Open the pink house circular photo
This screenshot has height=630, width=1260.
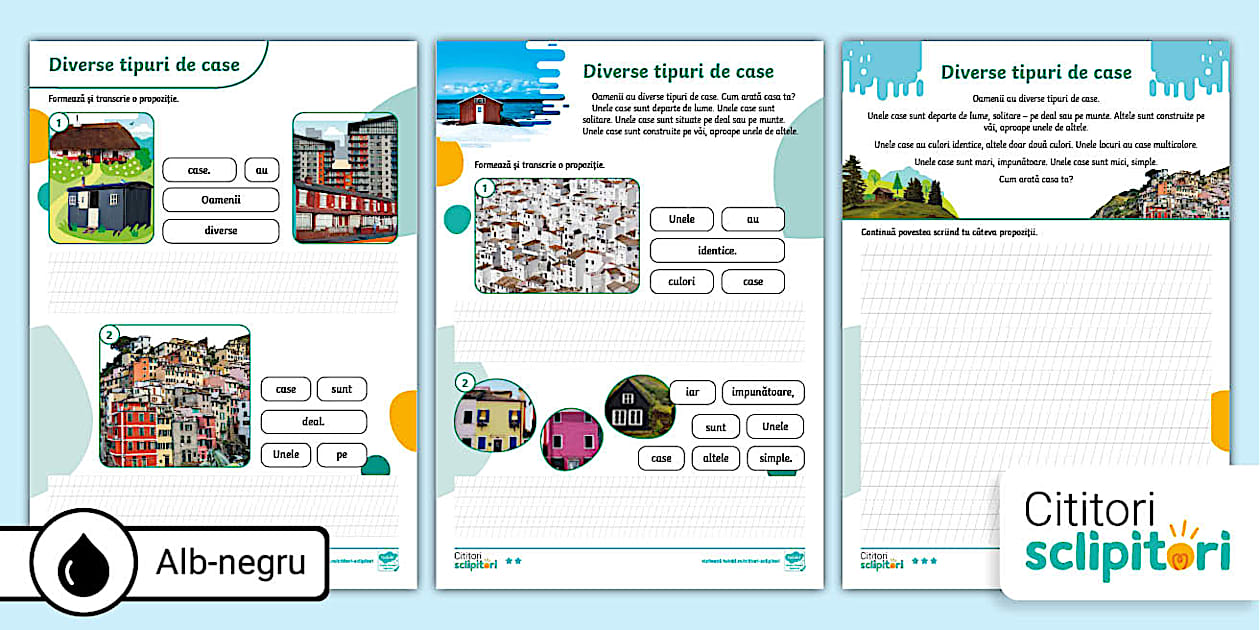(571, 439)
